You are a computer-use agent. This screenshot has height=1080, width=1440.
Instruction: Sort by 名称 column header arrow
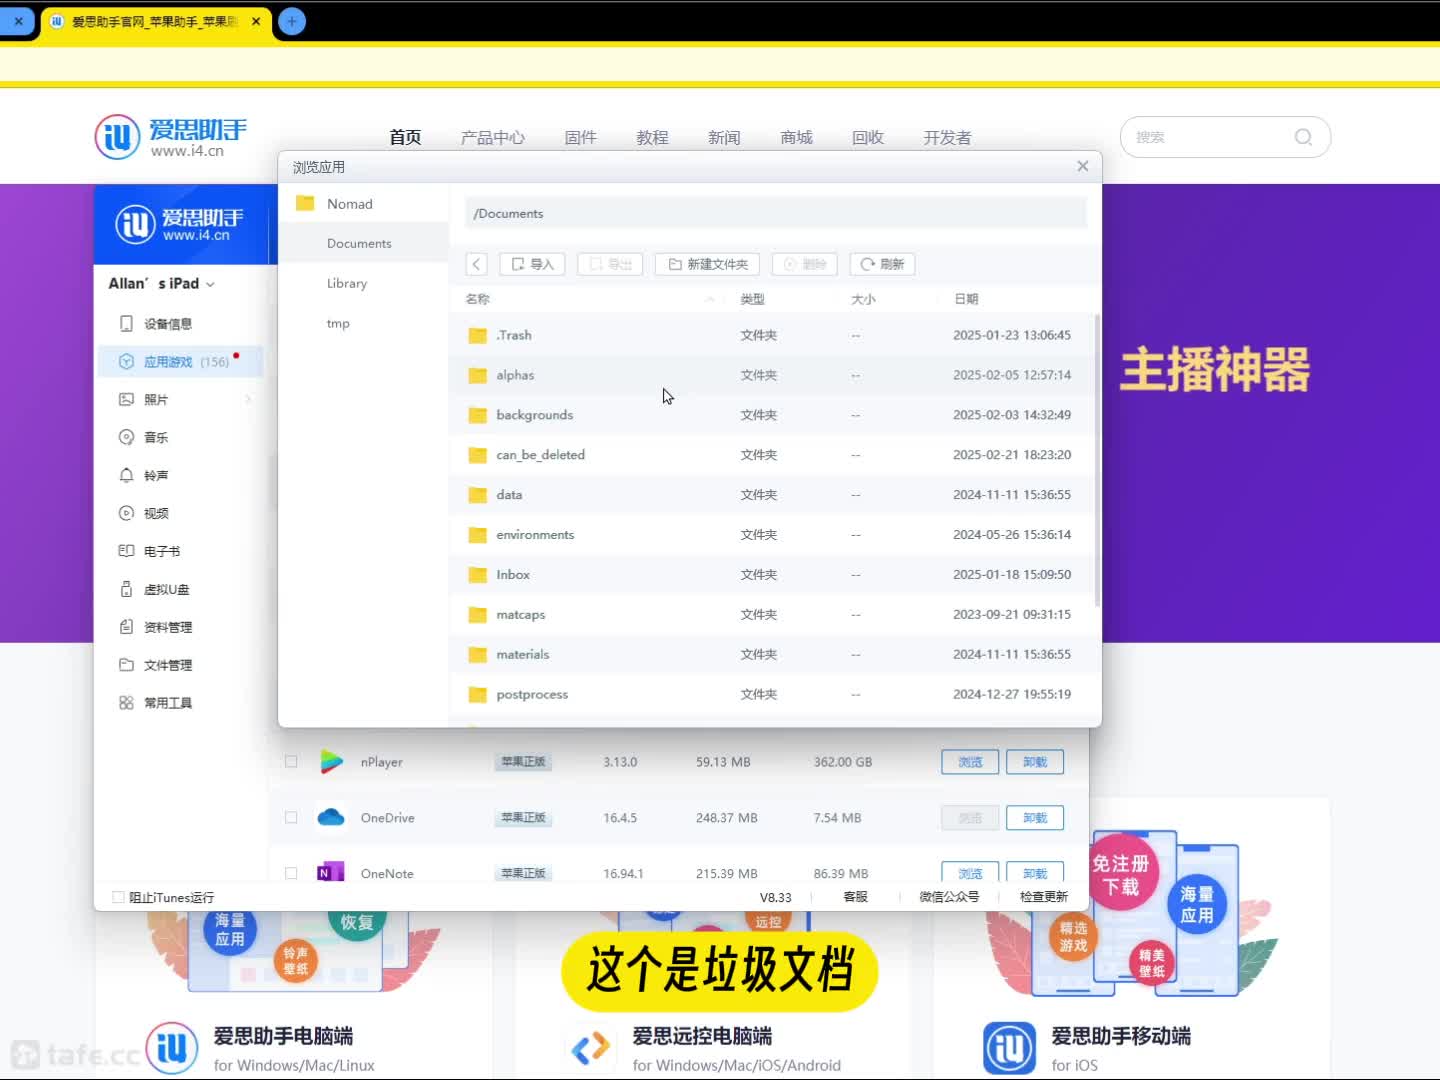[710, 299]
